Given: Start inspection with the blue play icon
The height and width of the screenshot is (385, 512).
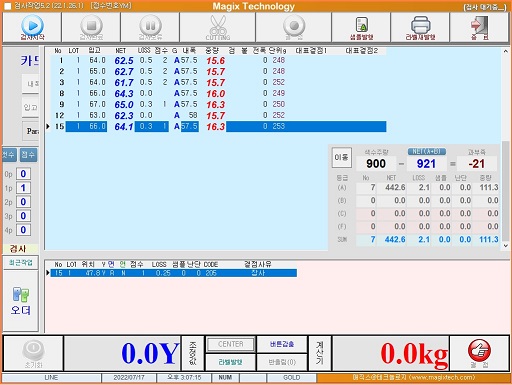Looking at the screenshot, I should point(32,25).
